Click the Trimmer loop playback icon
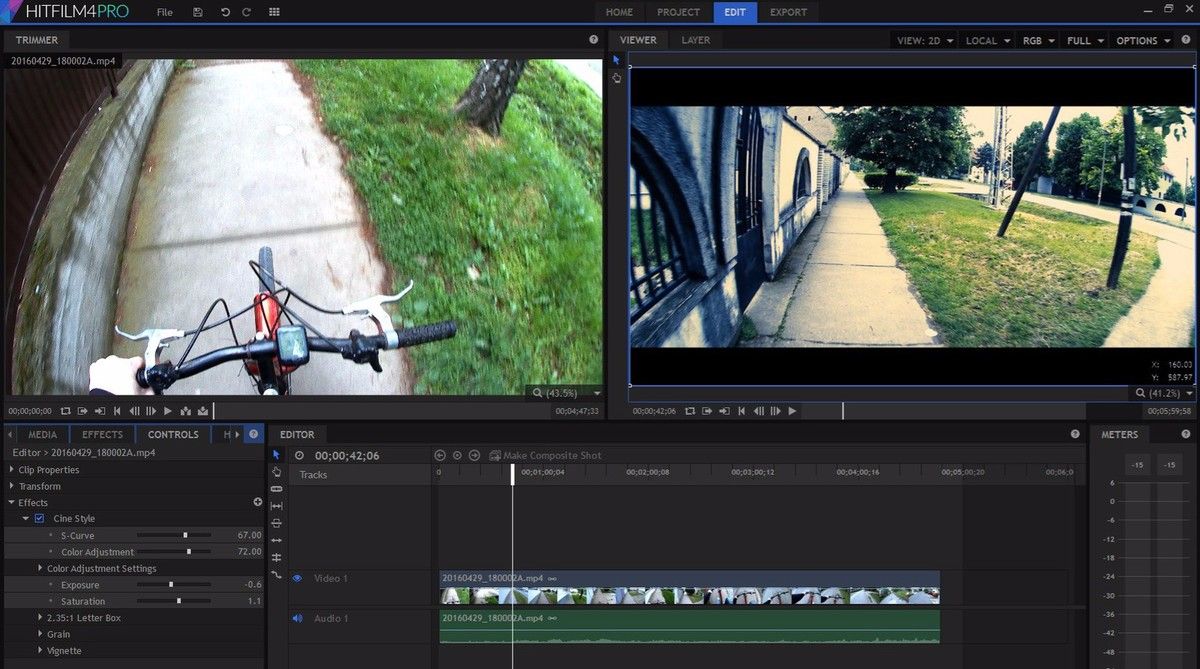 click(x=66, y=411)
